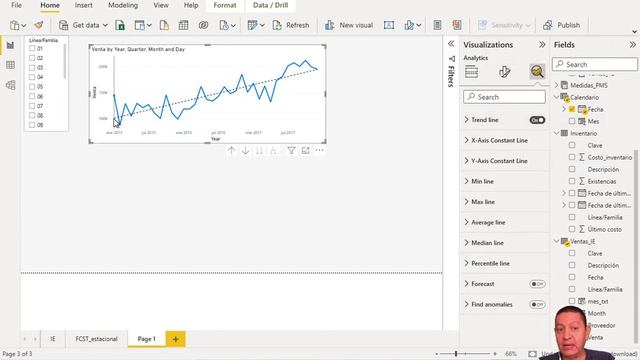Image resolution: width=640 pixels, height=360 pixels.
Task: Switch to the FCST_estacional page tab
Action: click(96, 339)
